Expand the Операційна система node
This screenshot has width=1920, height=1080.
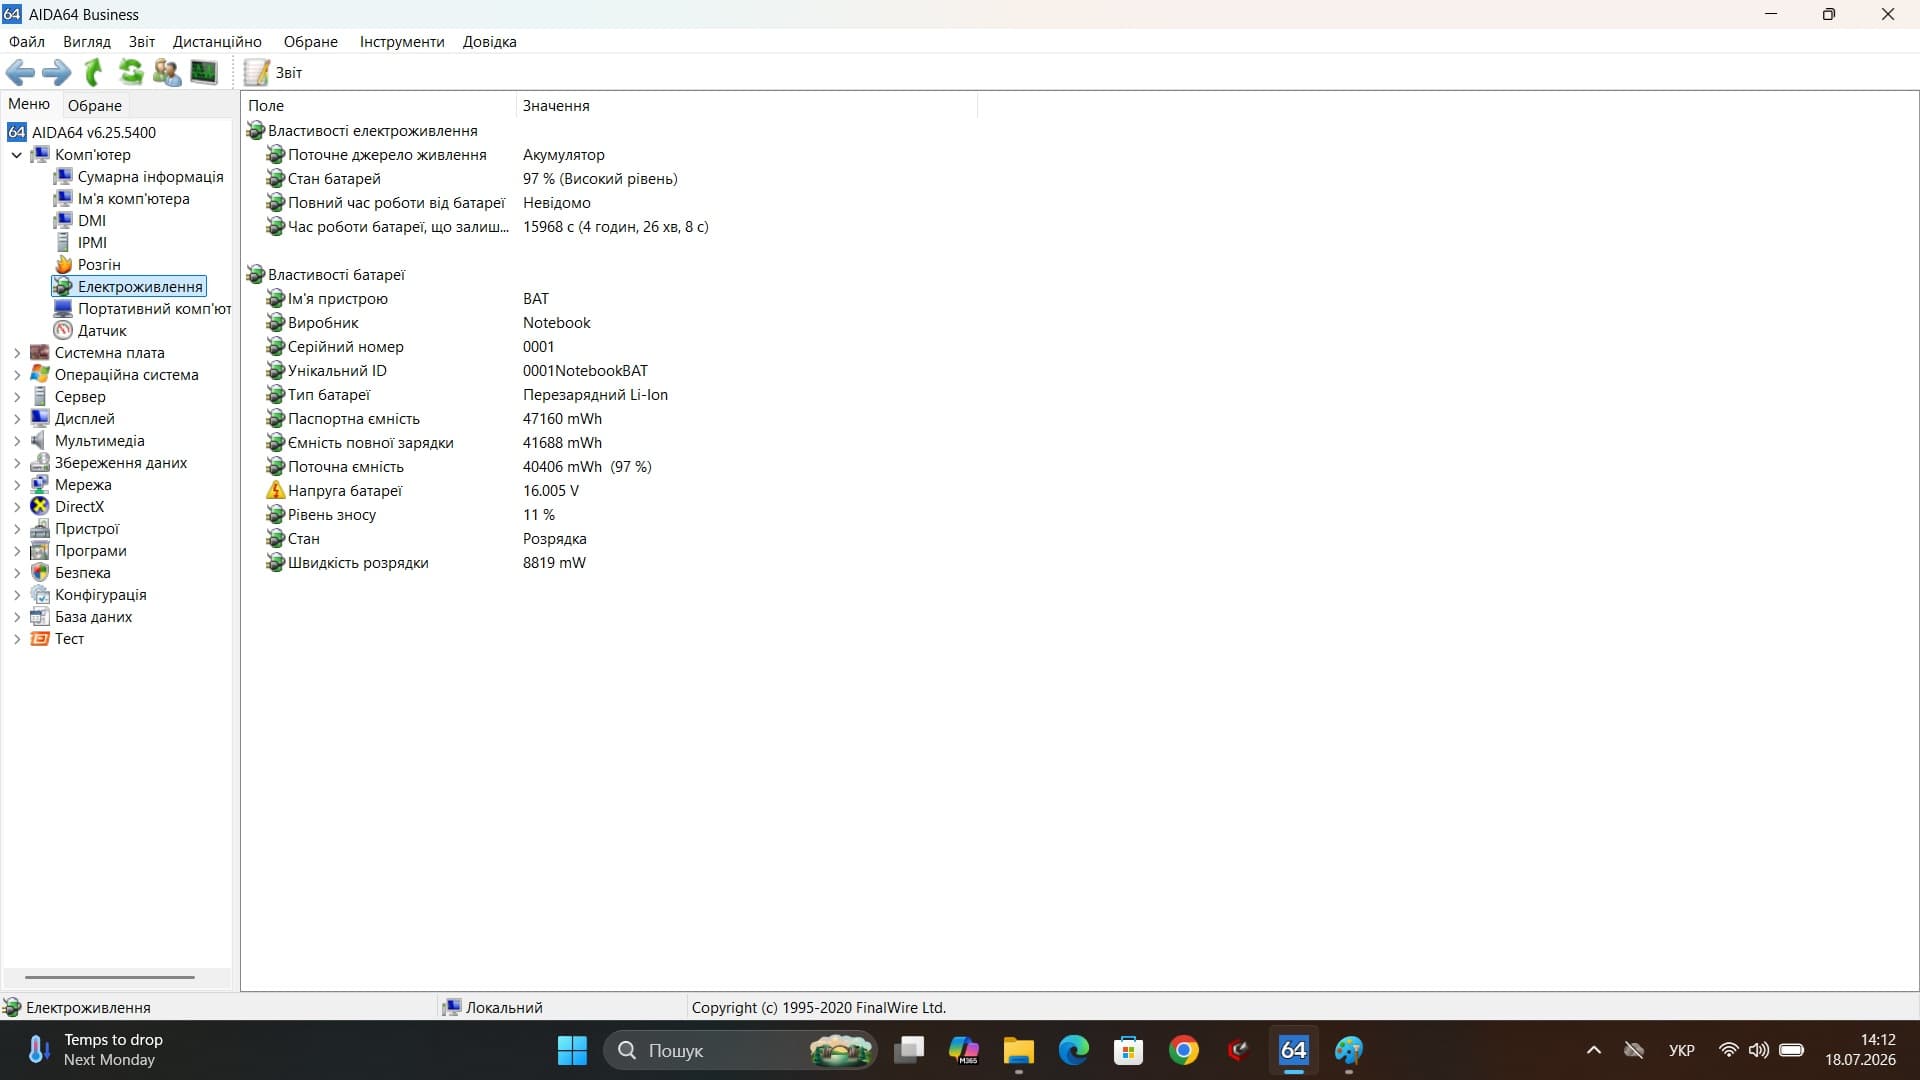(16, 375)
